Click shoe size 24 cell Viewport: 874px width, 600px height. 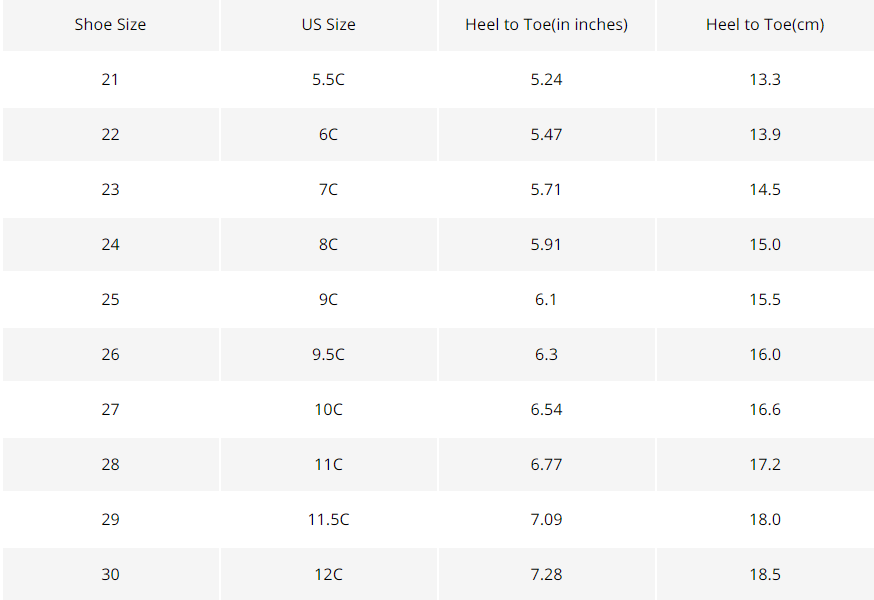pos(110,245)
